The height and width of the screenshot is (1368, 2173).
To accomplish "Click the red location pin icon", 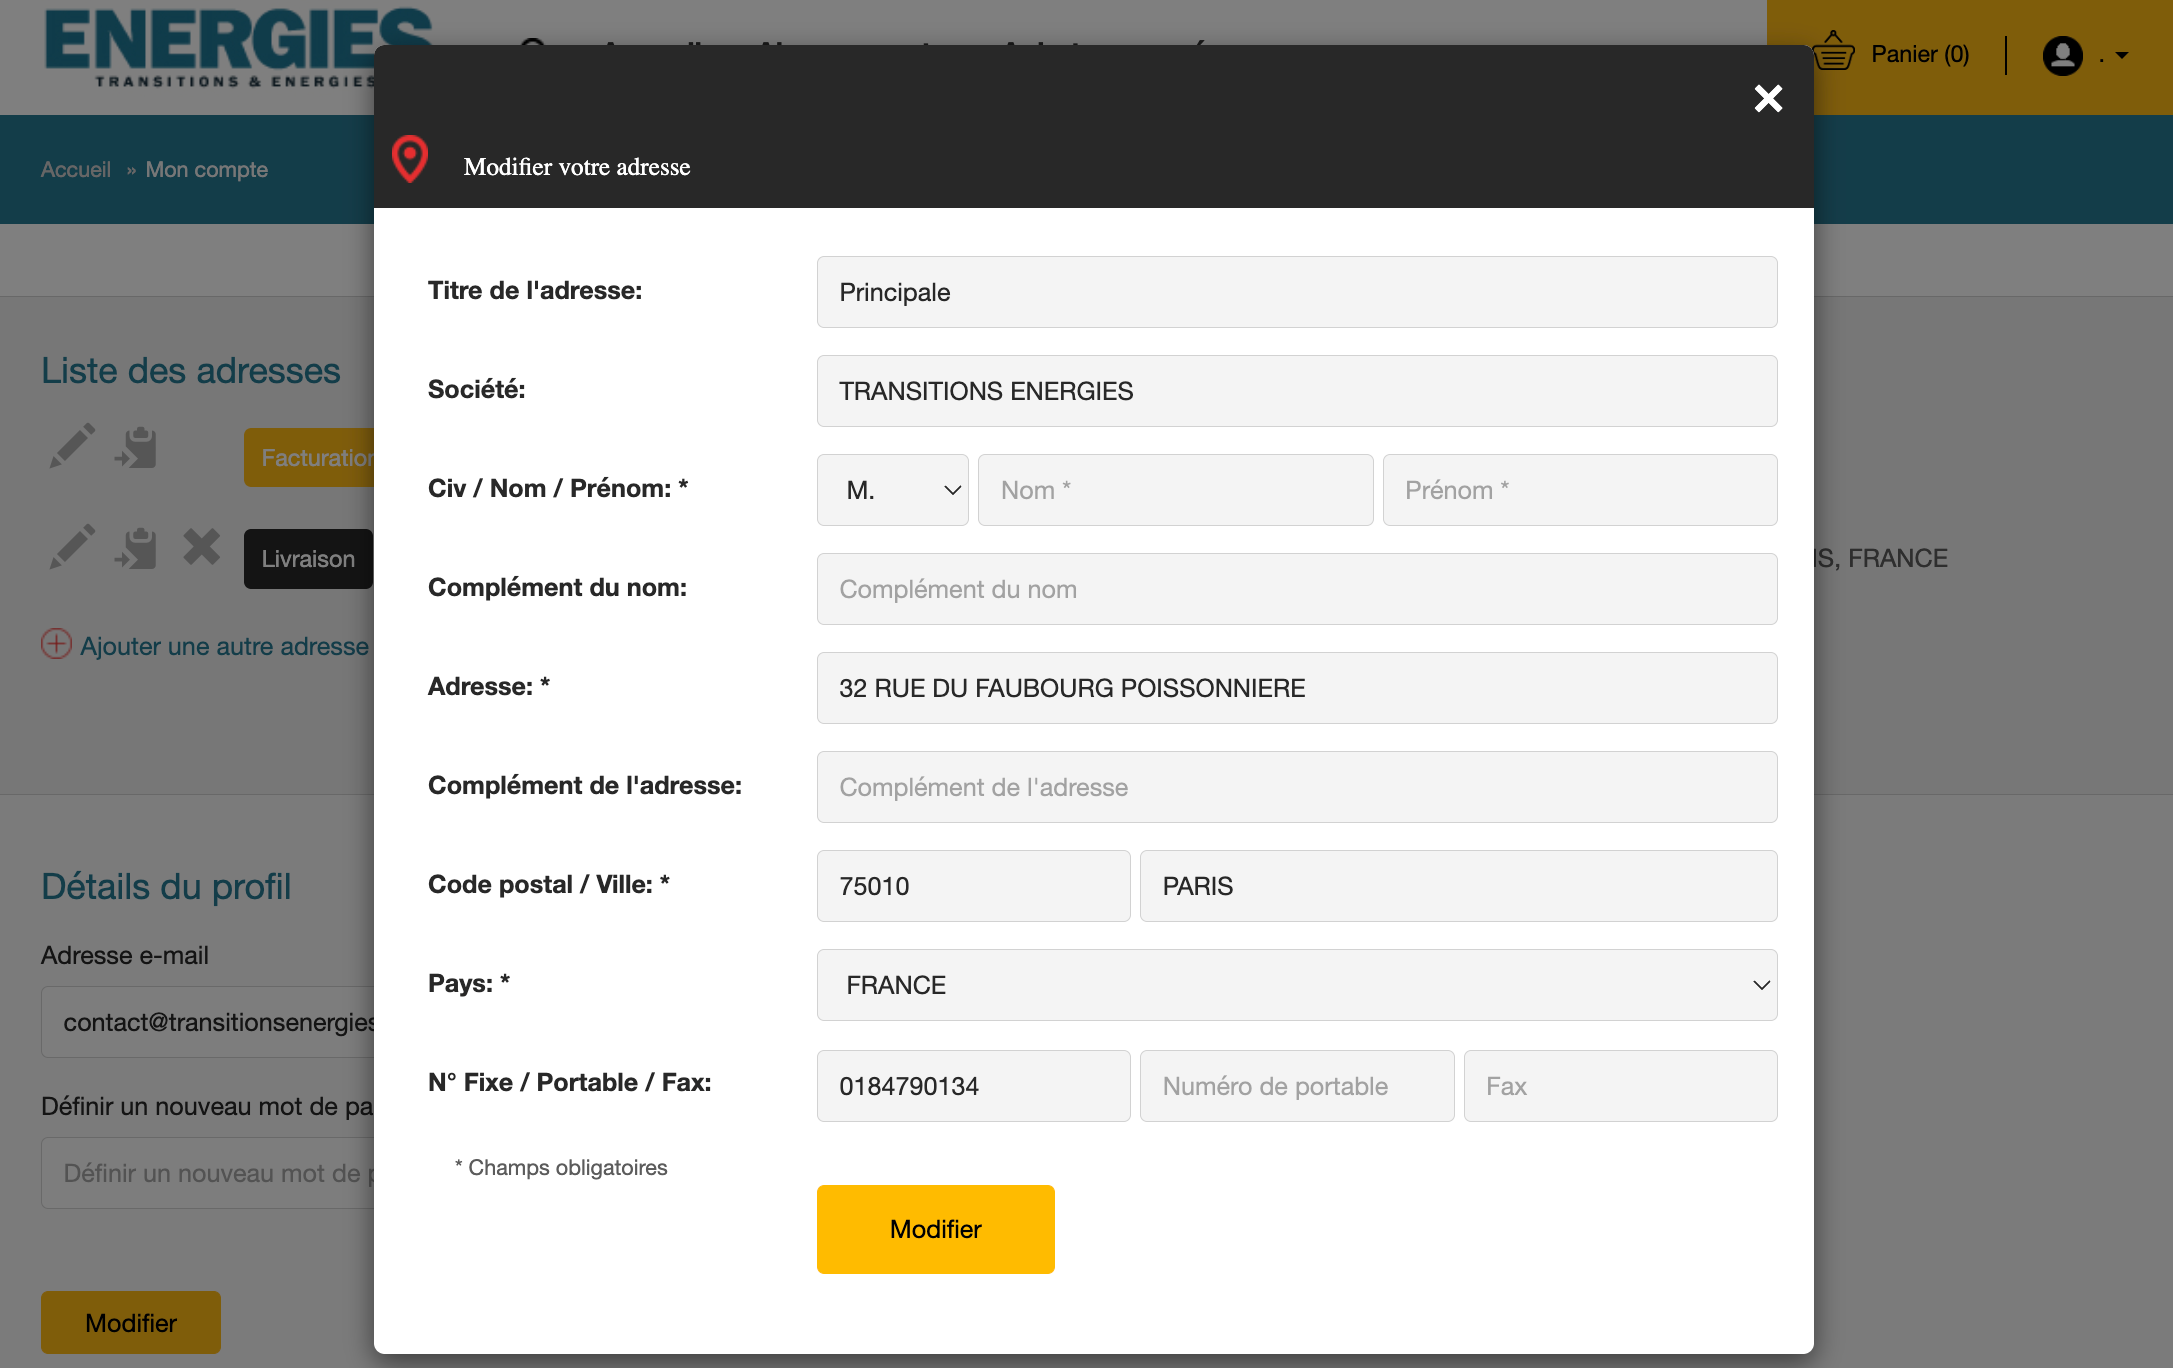I will click(410, 159).
